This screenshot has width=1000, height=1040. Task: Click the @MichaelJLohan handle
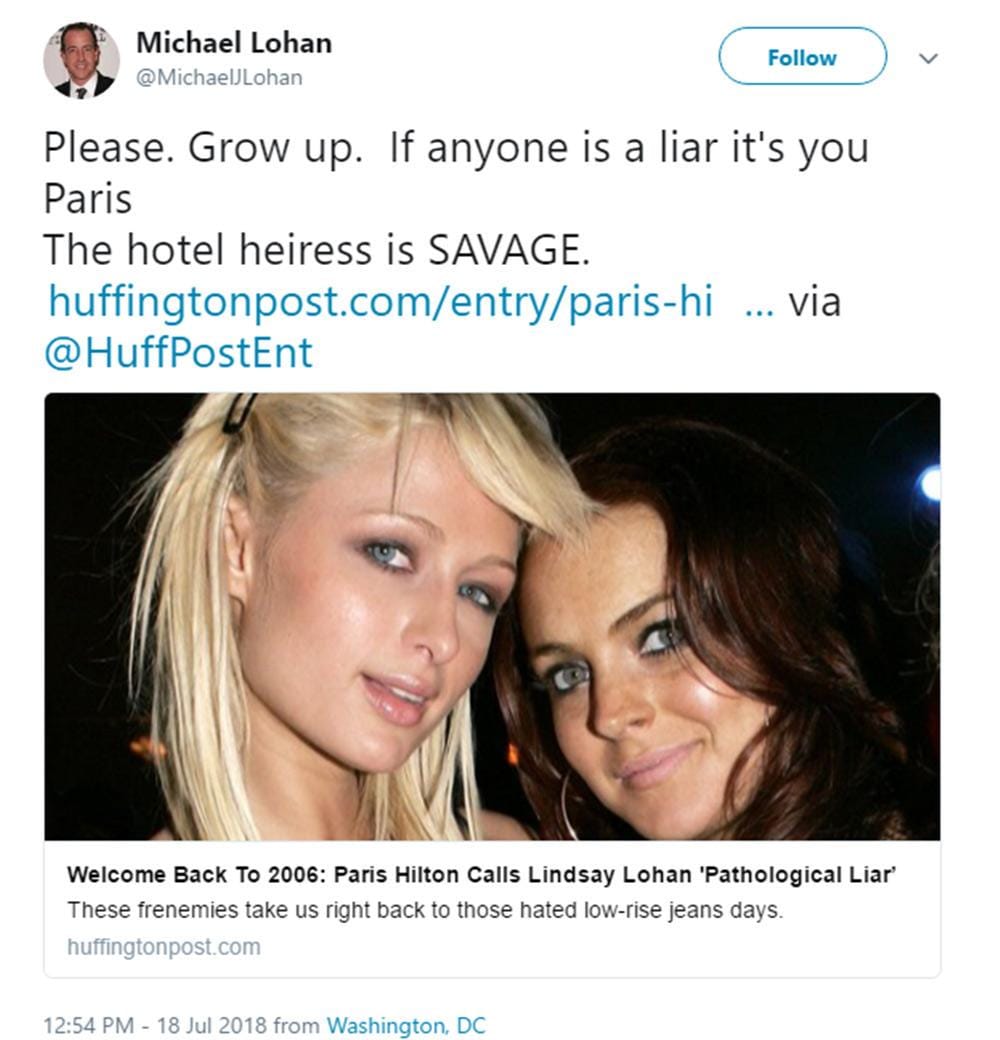coord(219,77)
